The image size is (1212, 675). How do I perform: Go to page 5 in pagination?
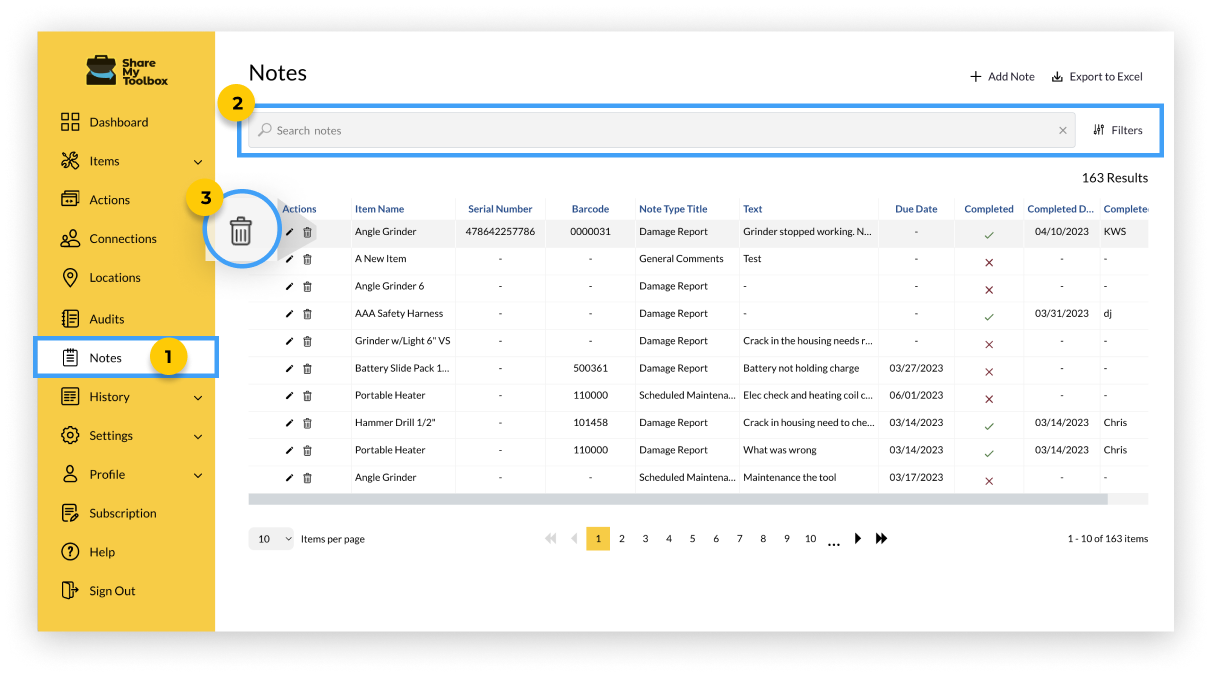tap(692, 539)
